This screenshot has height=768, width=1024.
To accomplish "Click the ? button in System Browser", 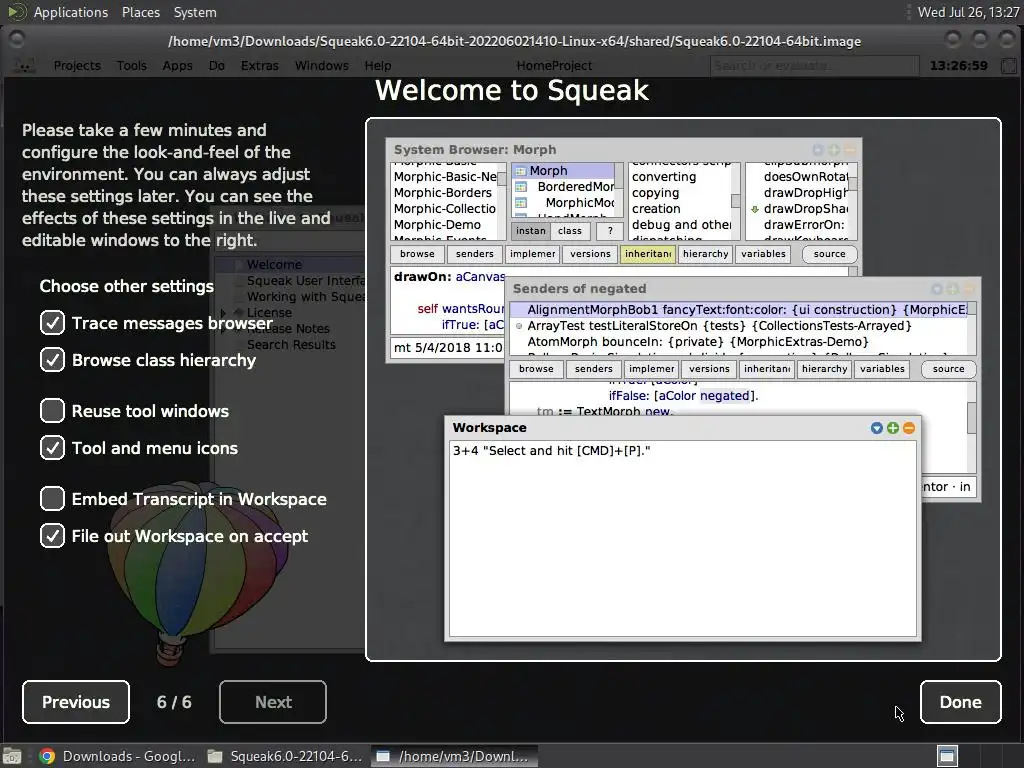I will click(610, 231).
